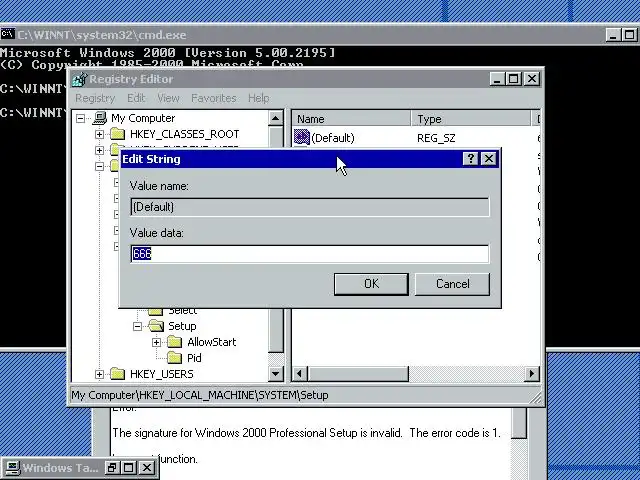Click the Value name field showing (Default)

[309, 207]
